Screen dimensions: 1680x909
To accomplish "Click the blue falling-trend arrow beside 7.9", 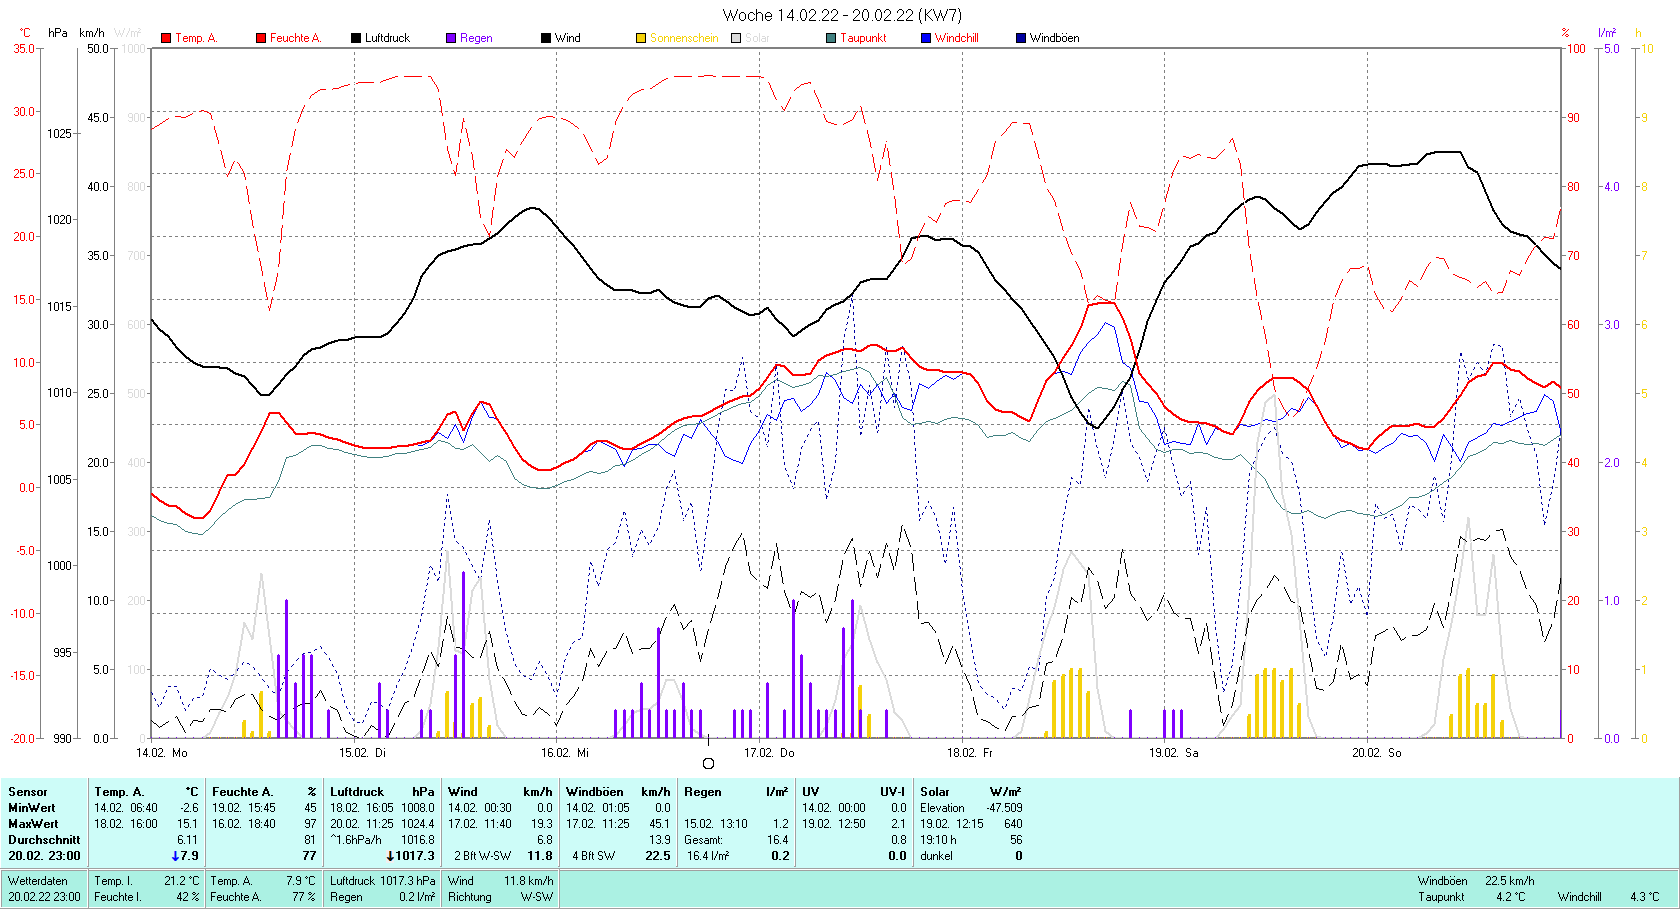I will (x=175, y=856).
